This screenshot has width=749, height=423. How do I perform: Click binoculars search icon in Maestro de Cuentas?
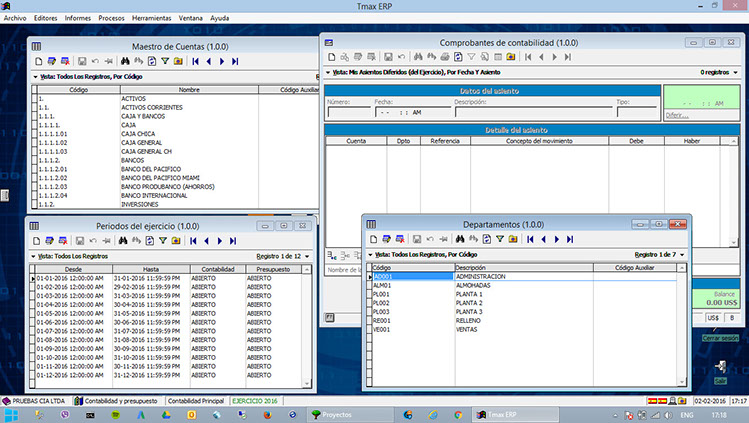(125, 61)
